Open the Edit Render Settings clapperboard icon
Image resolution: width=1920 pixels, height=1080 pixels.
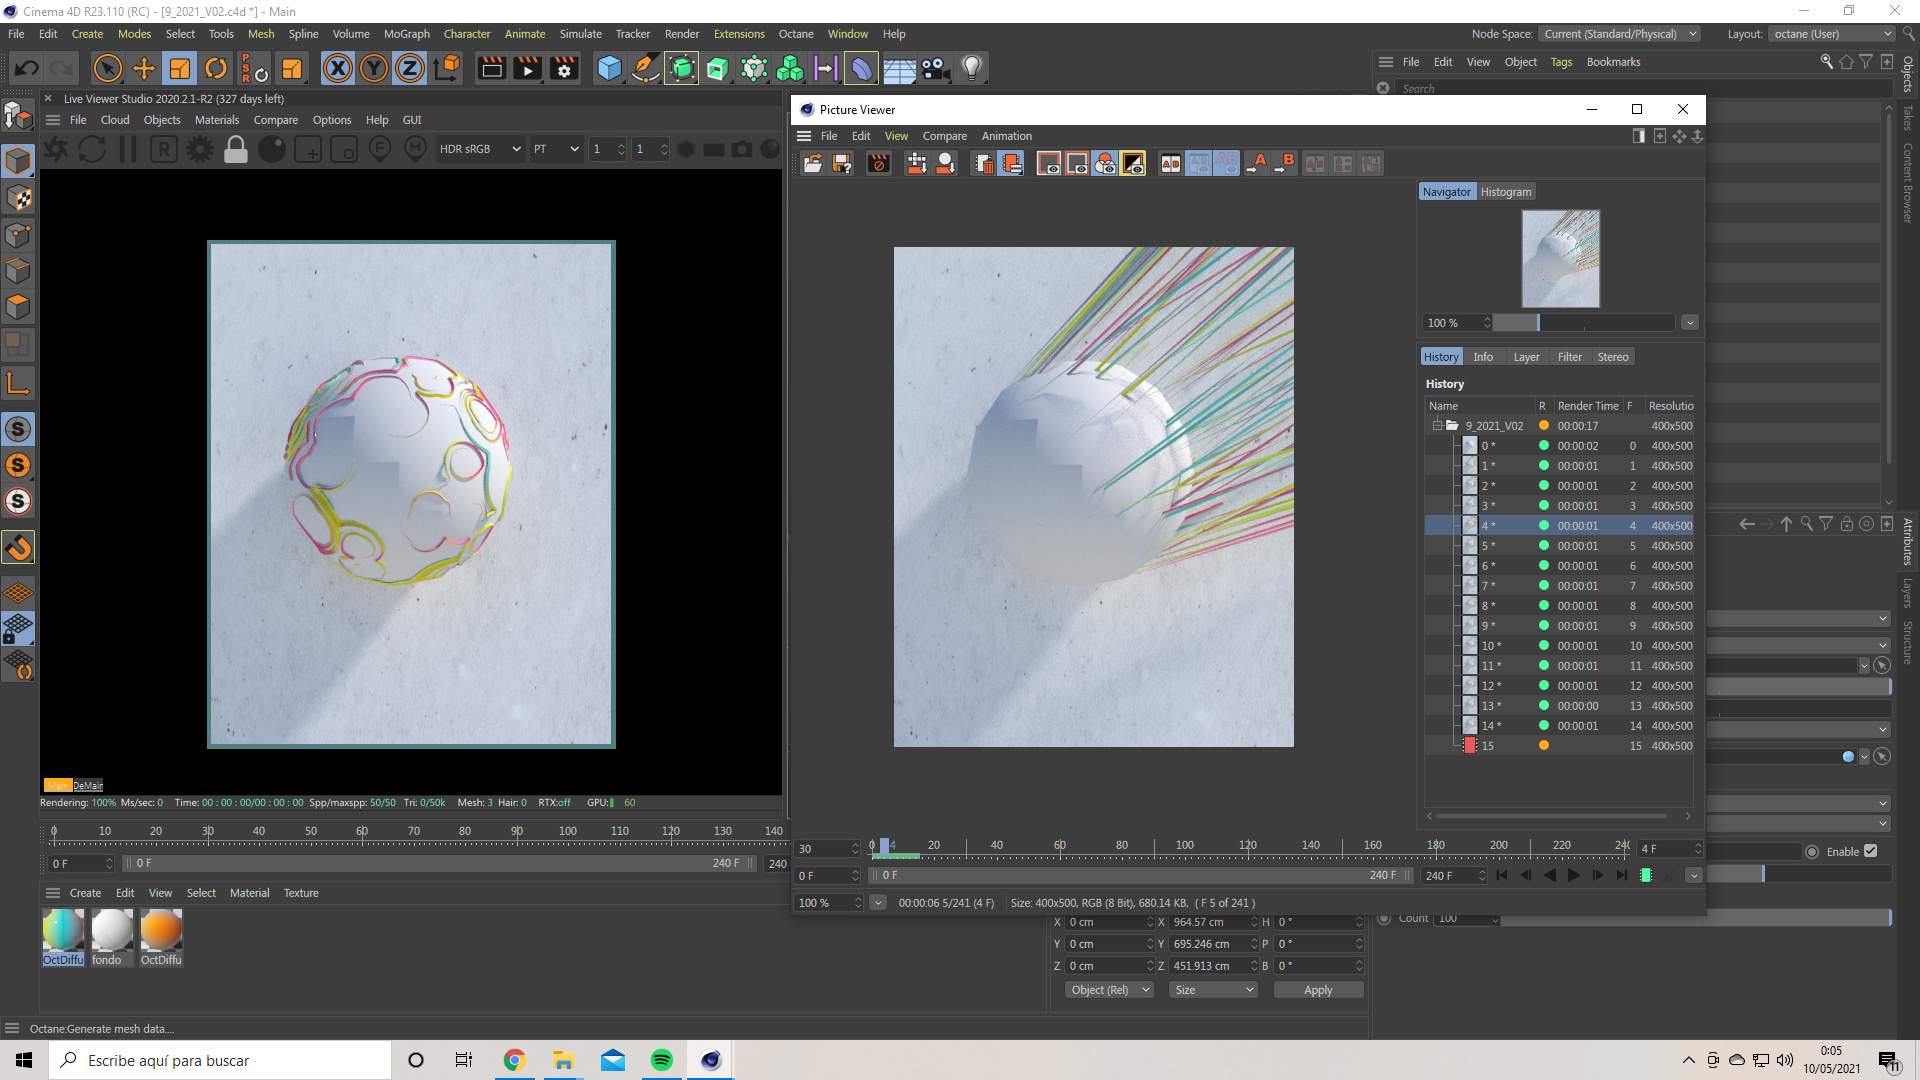(x=564, y=68)
